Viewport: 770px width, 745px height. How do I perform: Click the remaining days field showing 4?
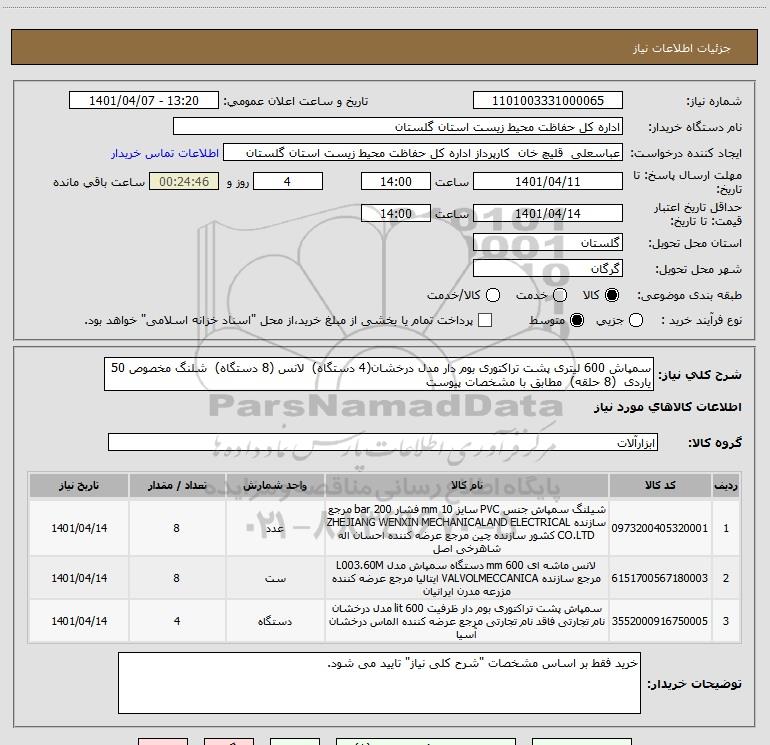point(288,182)
